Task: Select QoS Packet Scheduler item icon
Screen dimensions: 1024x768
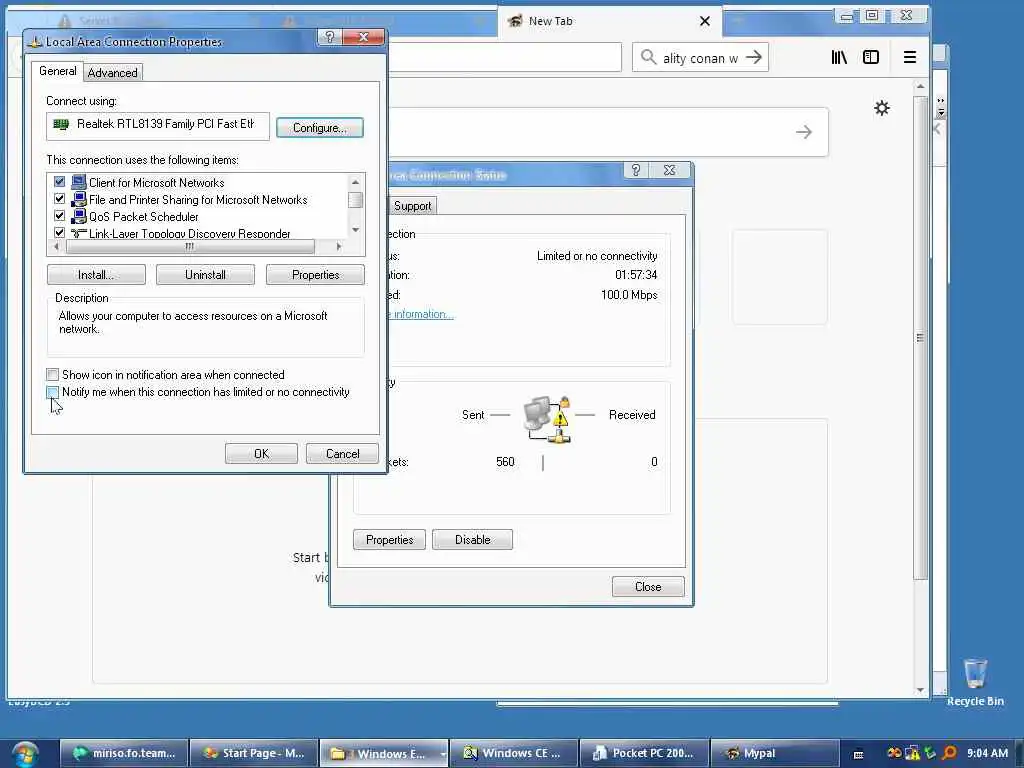Action: [x=78, y=216]
